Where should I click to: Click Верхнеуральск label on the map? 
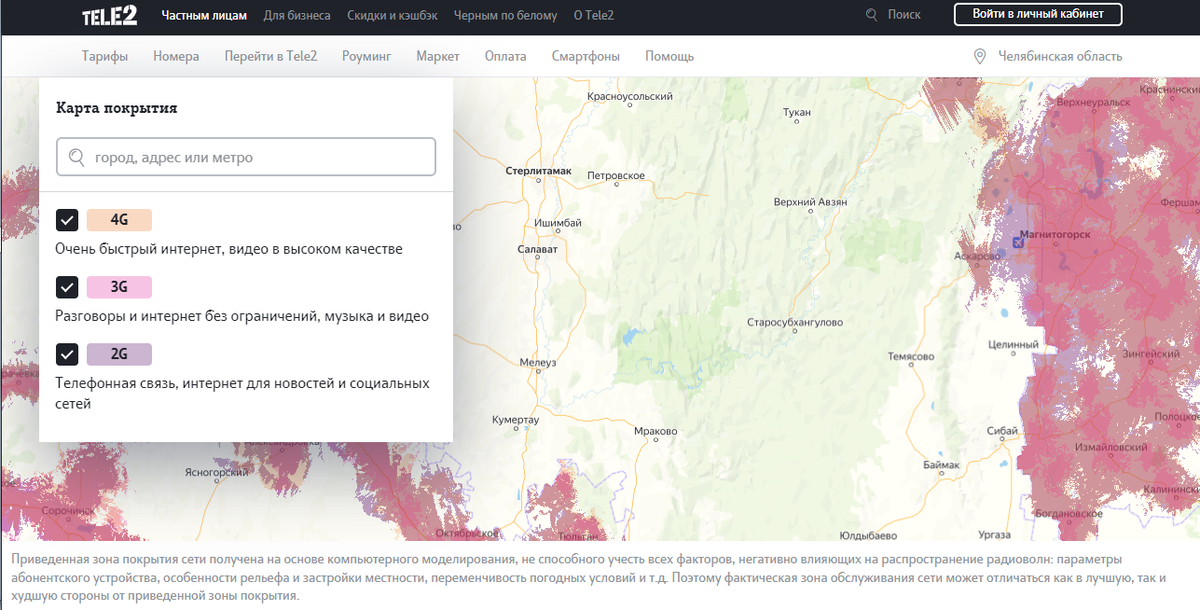[x=1092, y=103]
